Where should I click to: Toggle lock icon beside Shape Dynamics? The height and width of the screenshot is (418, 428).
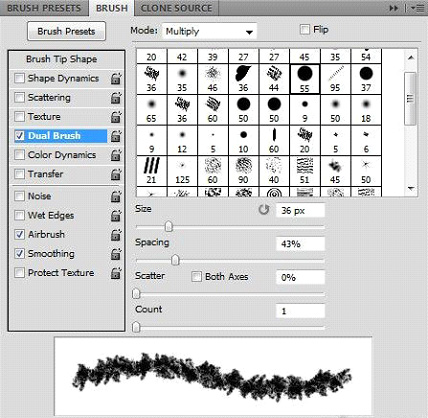(116, 78)
